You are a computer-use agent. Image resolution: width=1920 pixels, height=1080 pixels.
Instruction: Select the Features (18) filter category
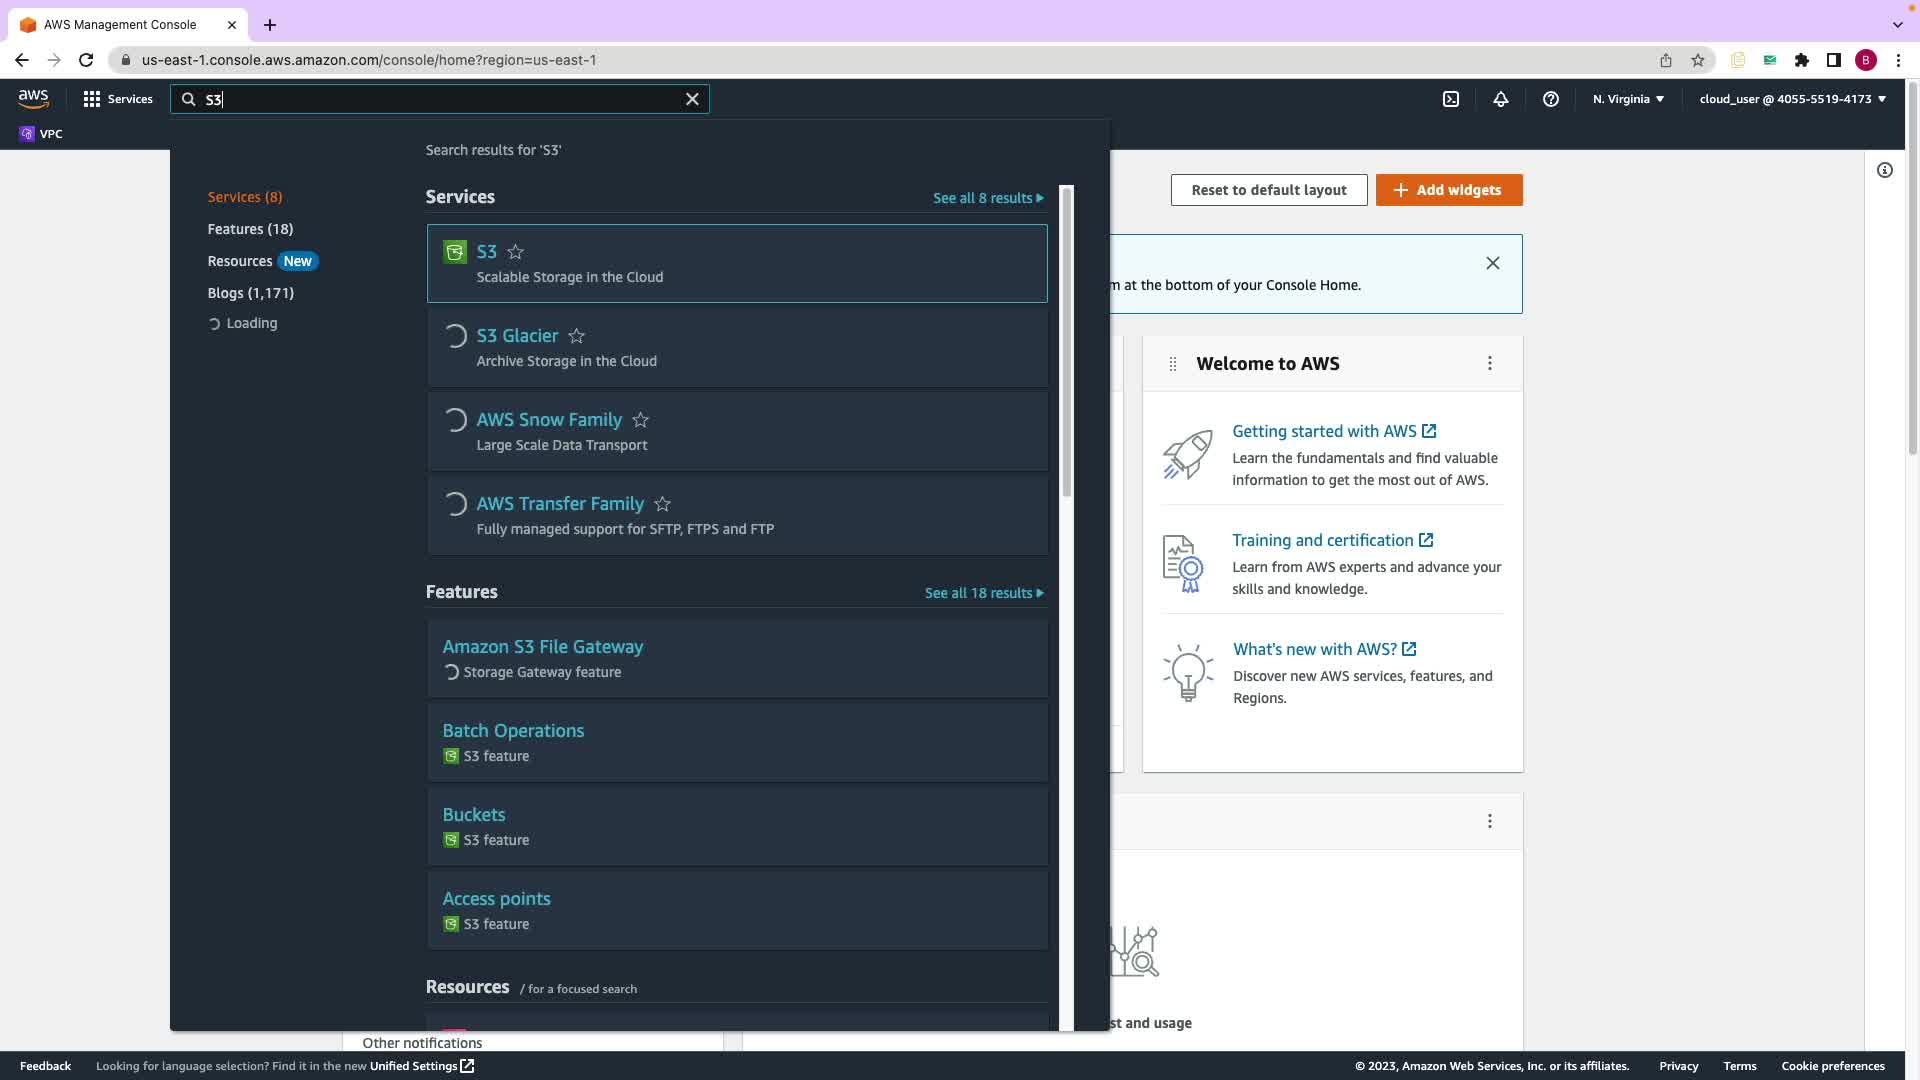click(250, 229)
